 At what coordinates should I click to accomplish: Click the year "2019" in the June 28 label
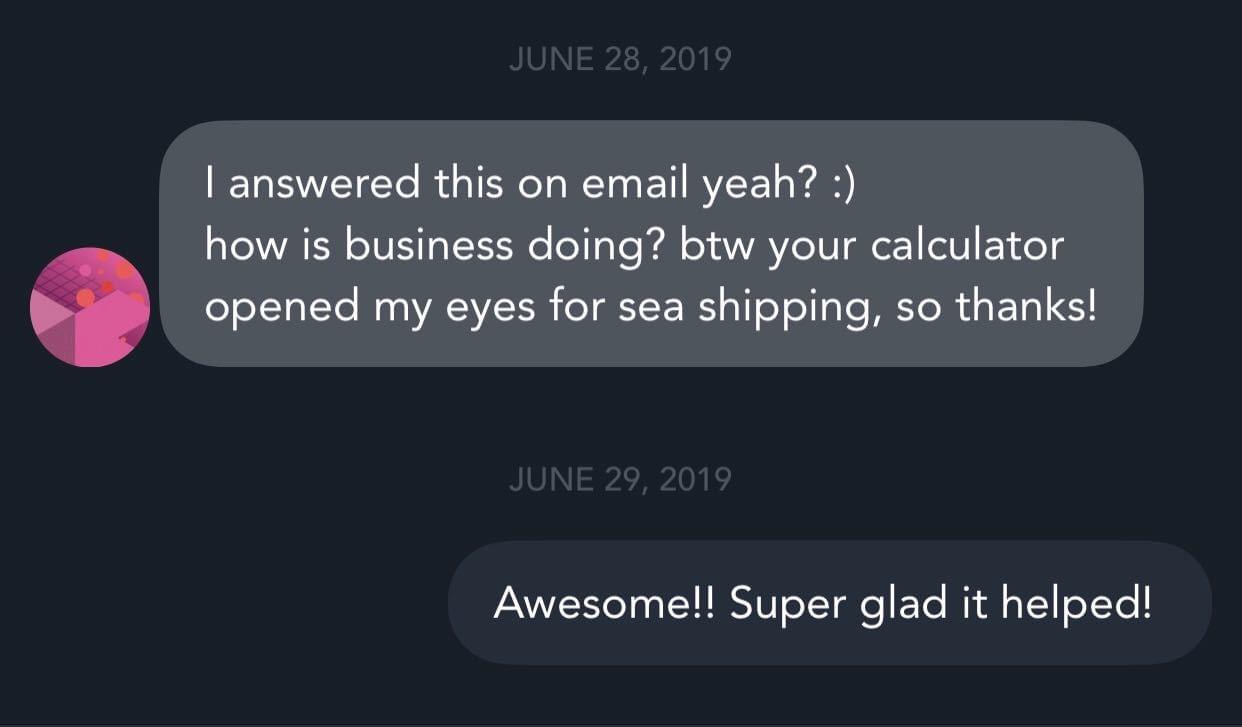(x=695, y=59)
